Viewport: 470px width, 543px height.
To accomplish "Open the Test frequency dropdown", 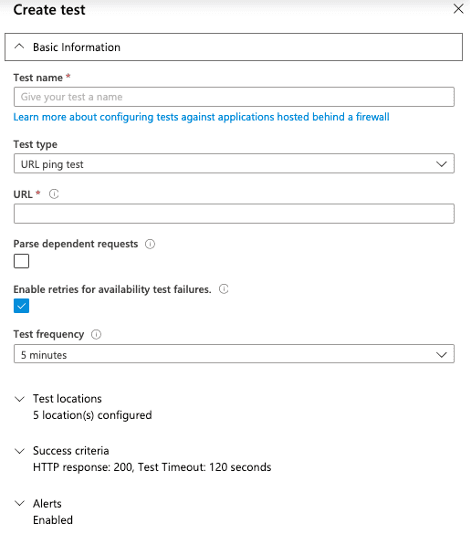I will (234, 354).
